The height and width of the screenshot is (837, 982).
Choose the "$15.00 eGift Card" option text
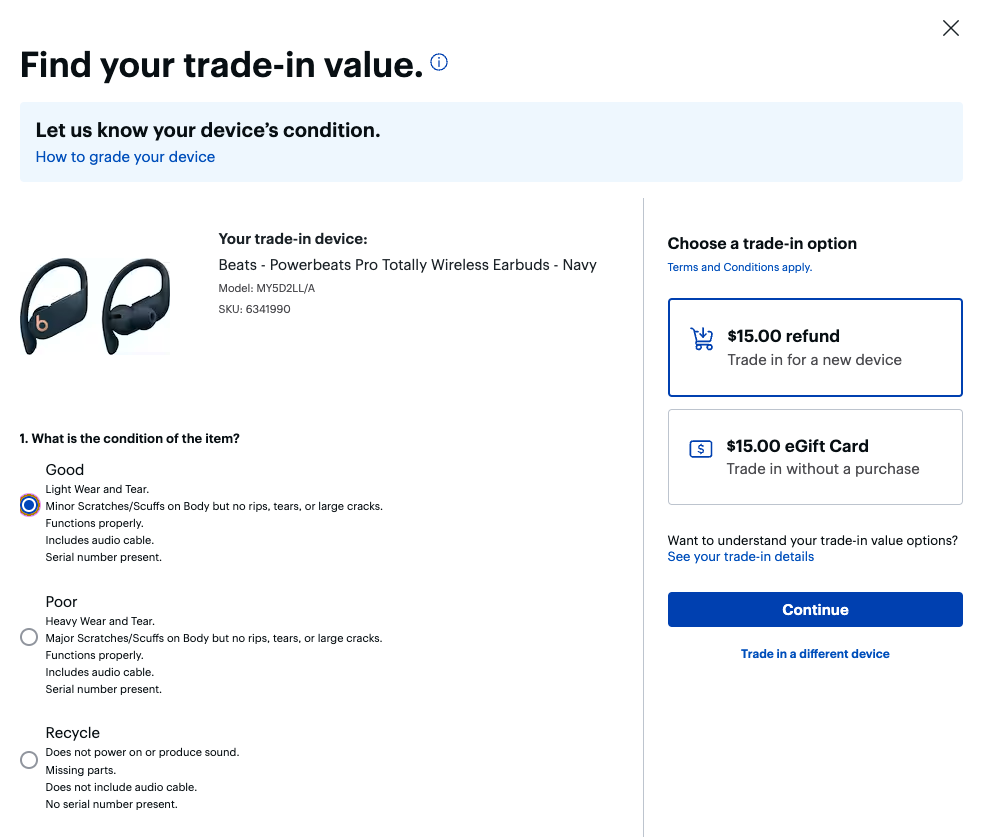[x=797, y=446]
